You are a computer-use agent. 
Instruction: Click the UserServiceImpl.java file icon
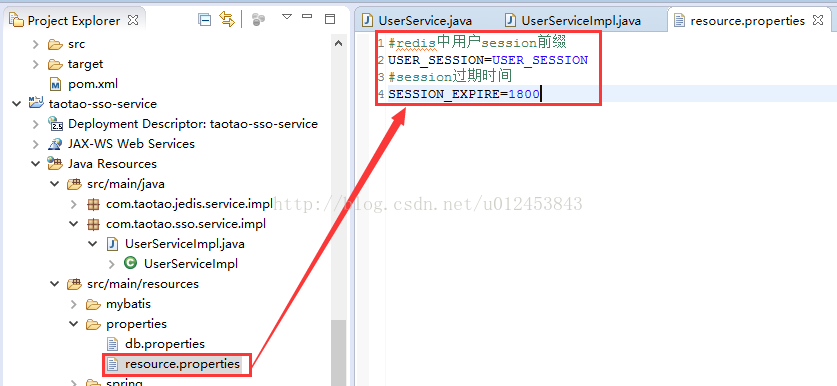[x=112, y=244]
